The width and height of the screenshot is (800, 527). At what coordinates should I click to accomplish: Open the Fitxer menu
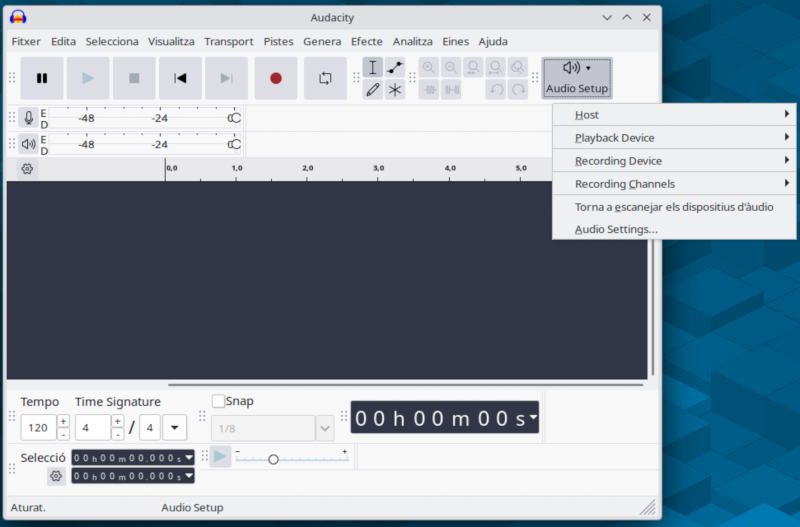[x=26, y=42]
